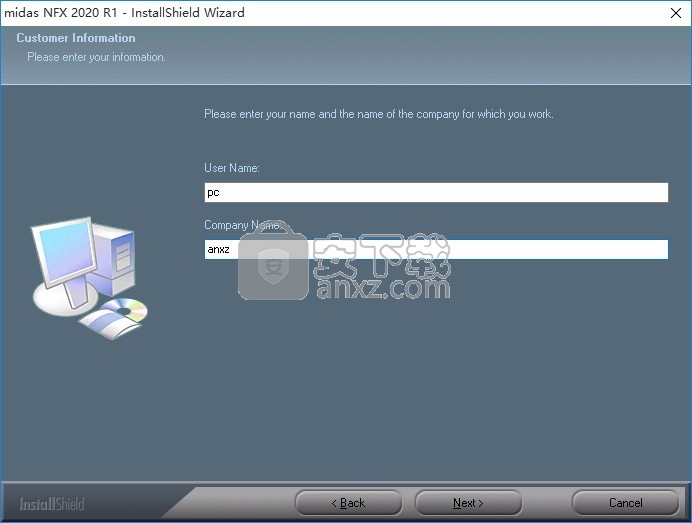Click the computer and CD illustration

(x=90, y=278)
